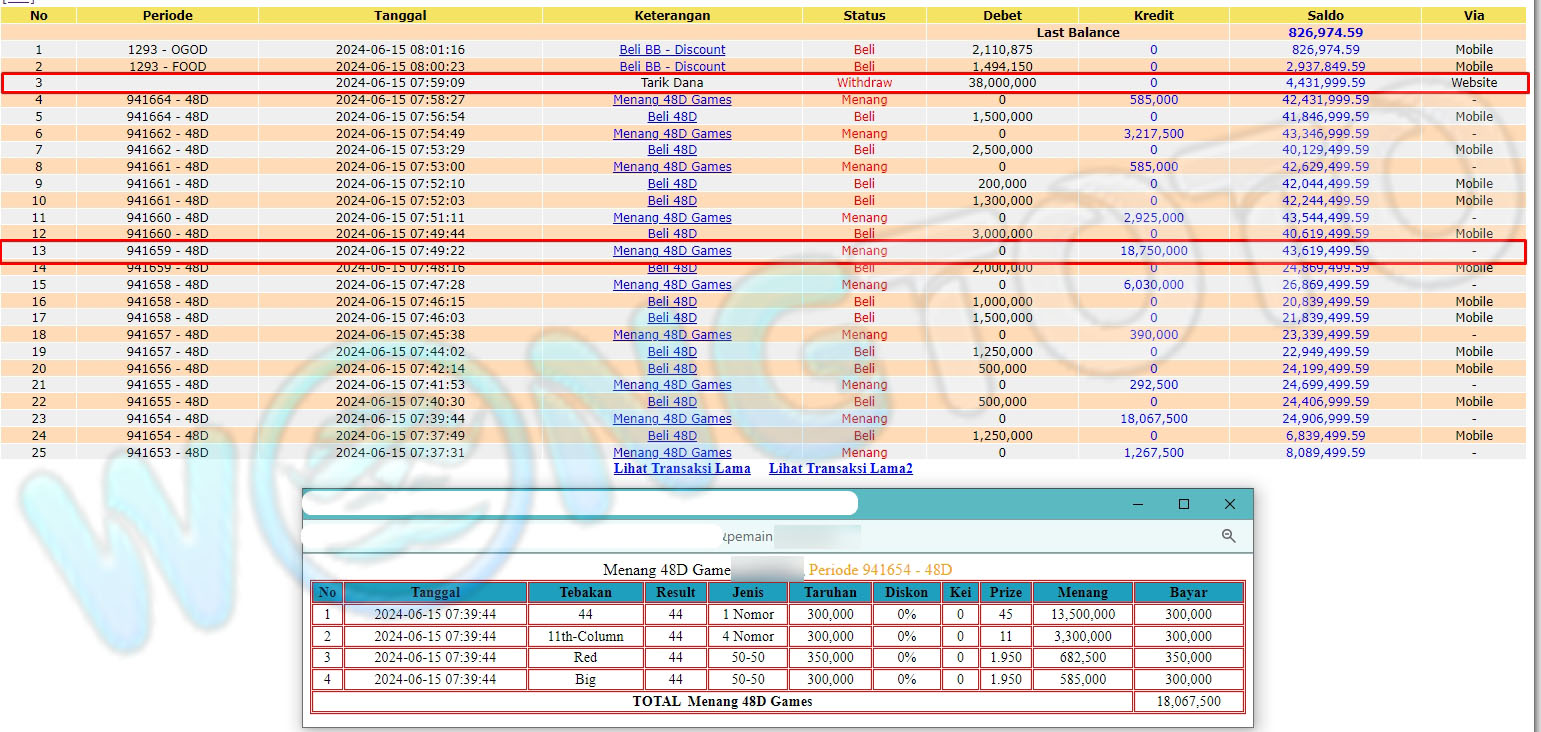Open Beli 48D link at 07:56:54
The image size is (1541, 732).
coord(672,117)
